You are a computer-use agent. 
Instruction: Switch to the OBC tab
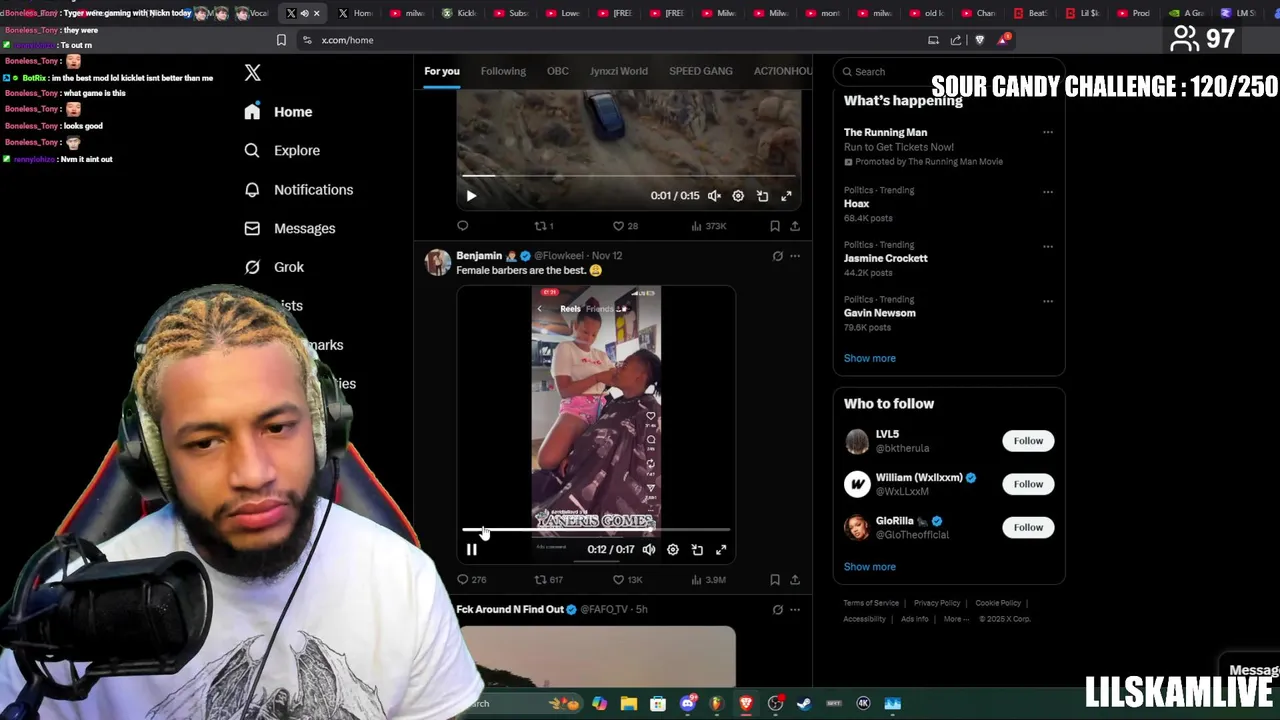point(558,71)
